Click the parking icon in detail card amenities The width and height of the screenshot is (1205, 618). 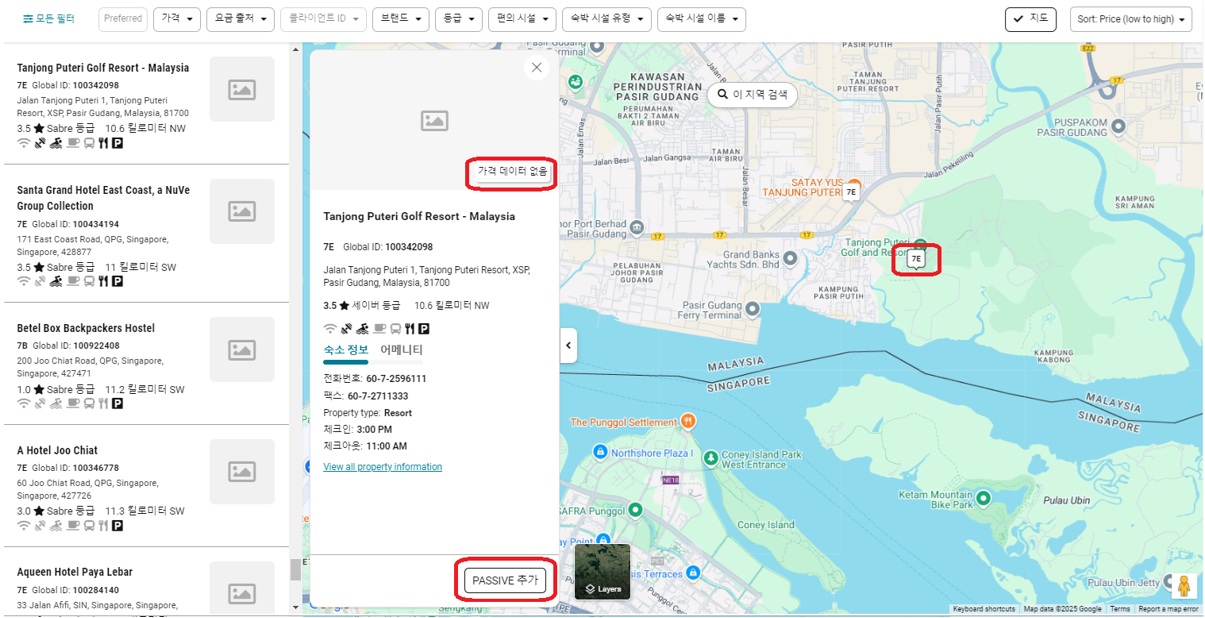[424, 328]
